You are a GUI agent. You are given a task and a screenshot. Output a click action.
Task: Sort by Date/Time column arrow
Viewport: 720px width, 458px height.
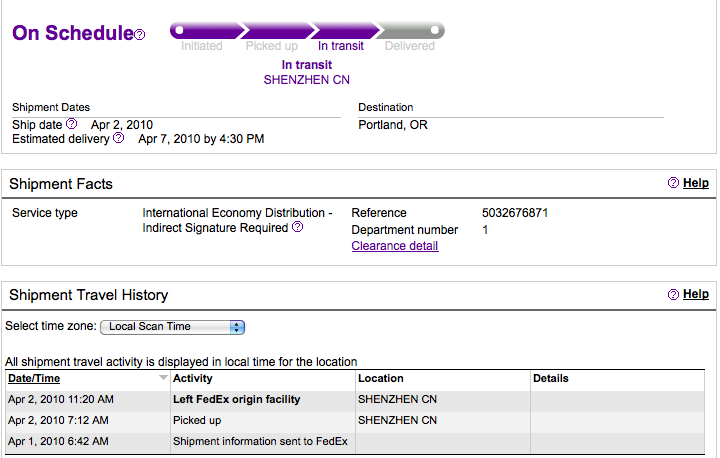(x=164, y=379)
